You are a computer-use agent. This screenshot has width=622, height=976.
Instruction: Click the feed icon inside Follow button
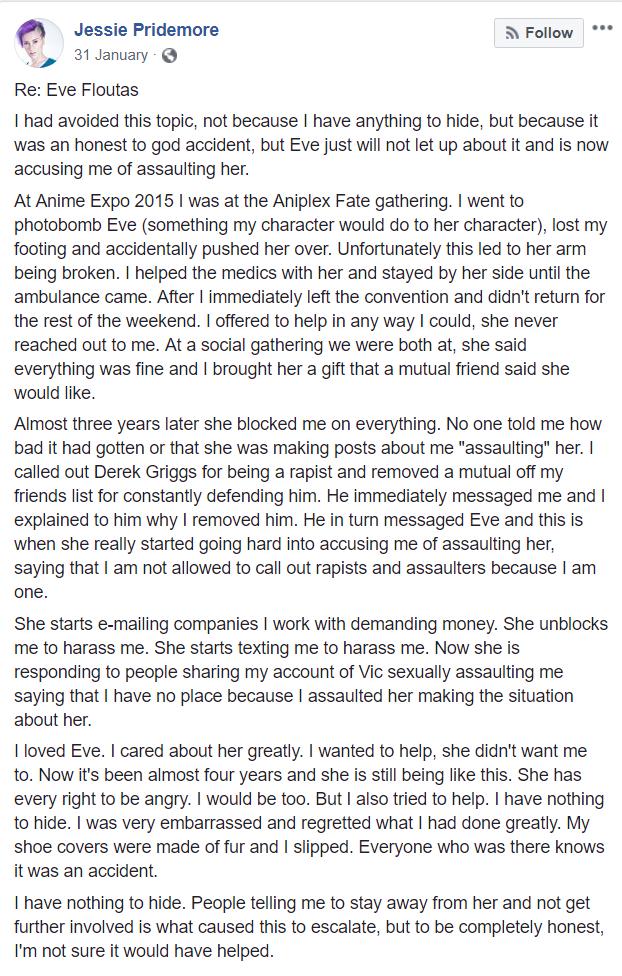pyautogui.click(x=512, y=33)
